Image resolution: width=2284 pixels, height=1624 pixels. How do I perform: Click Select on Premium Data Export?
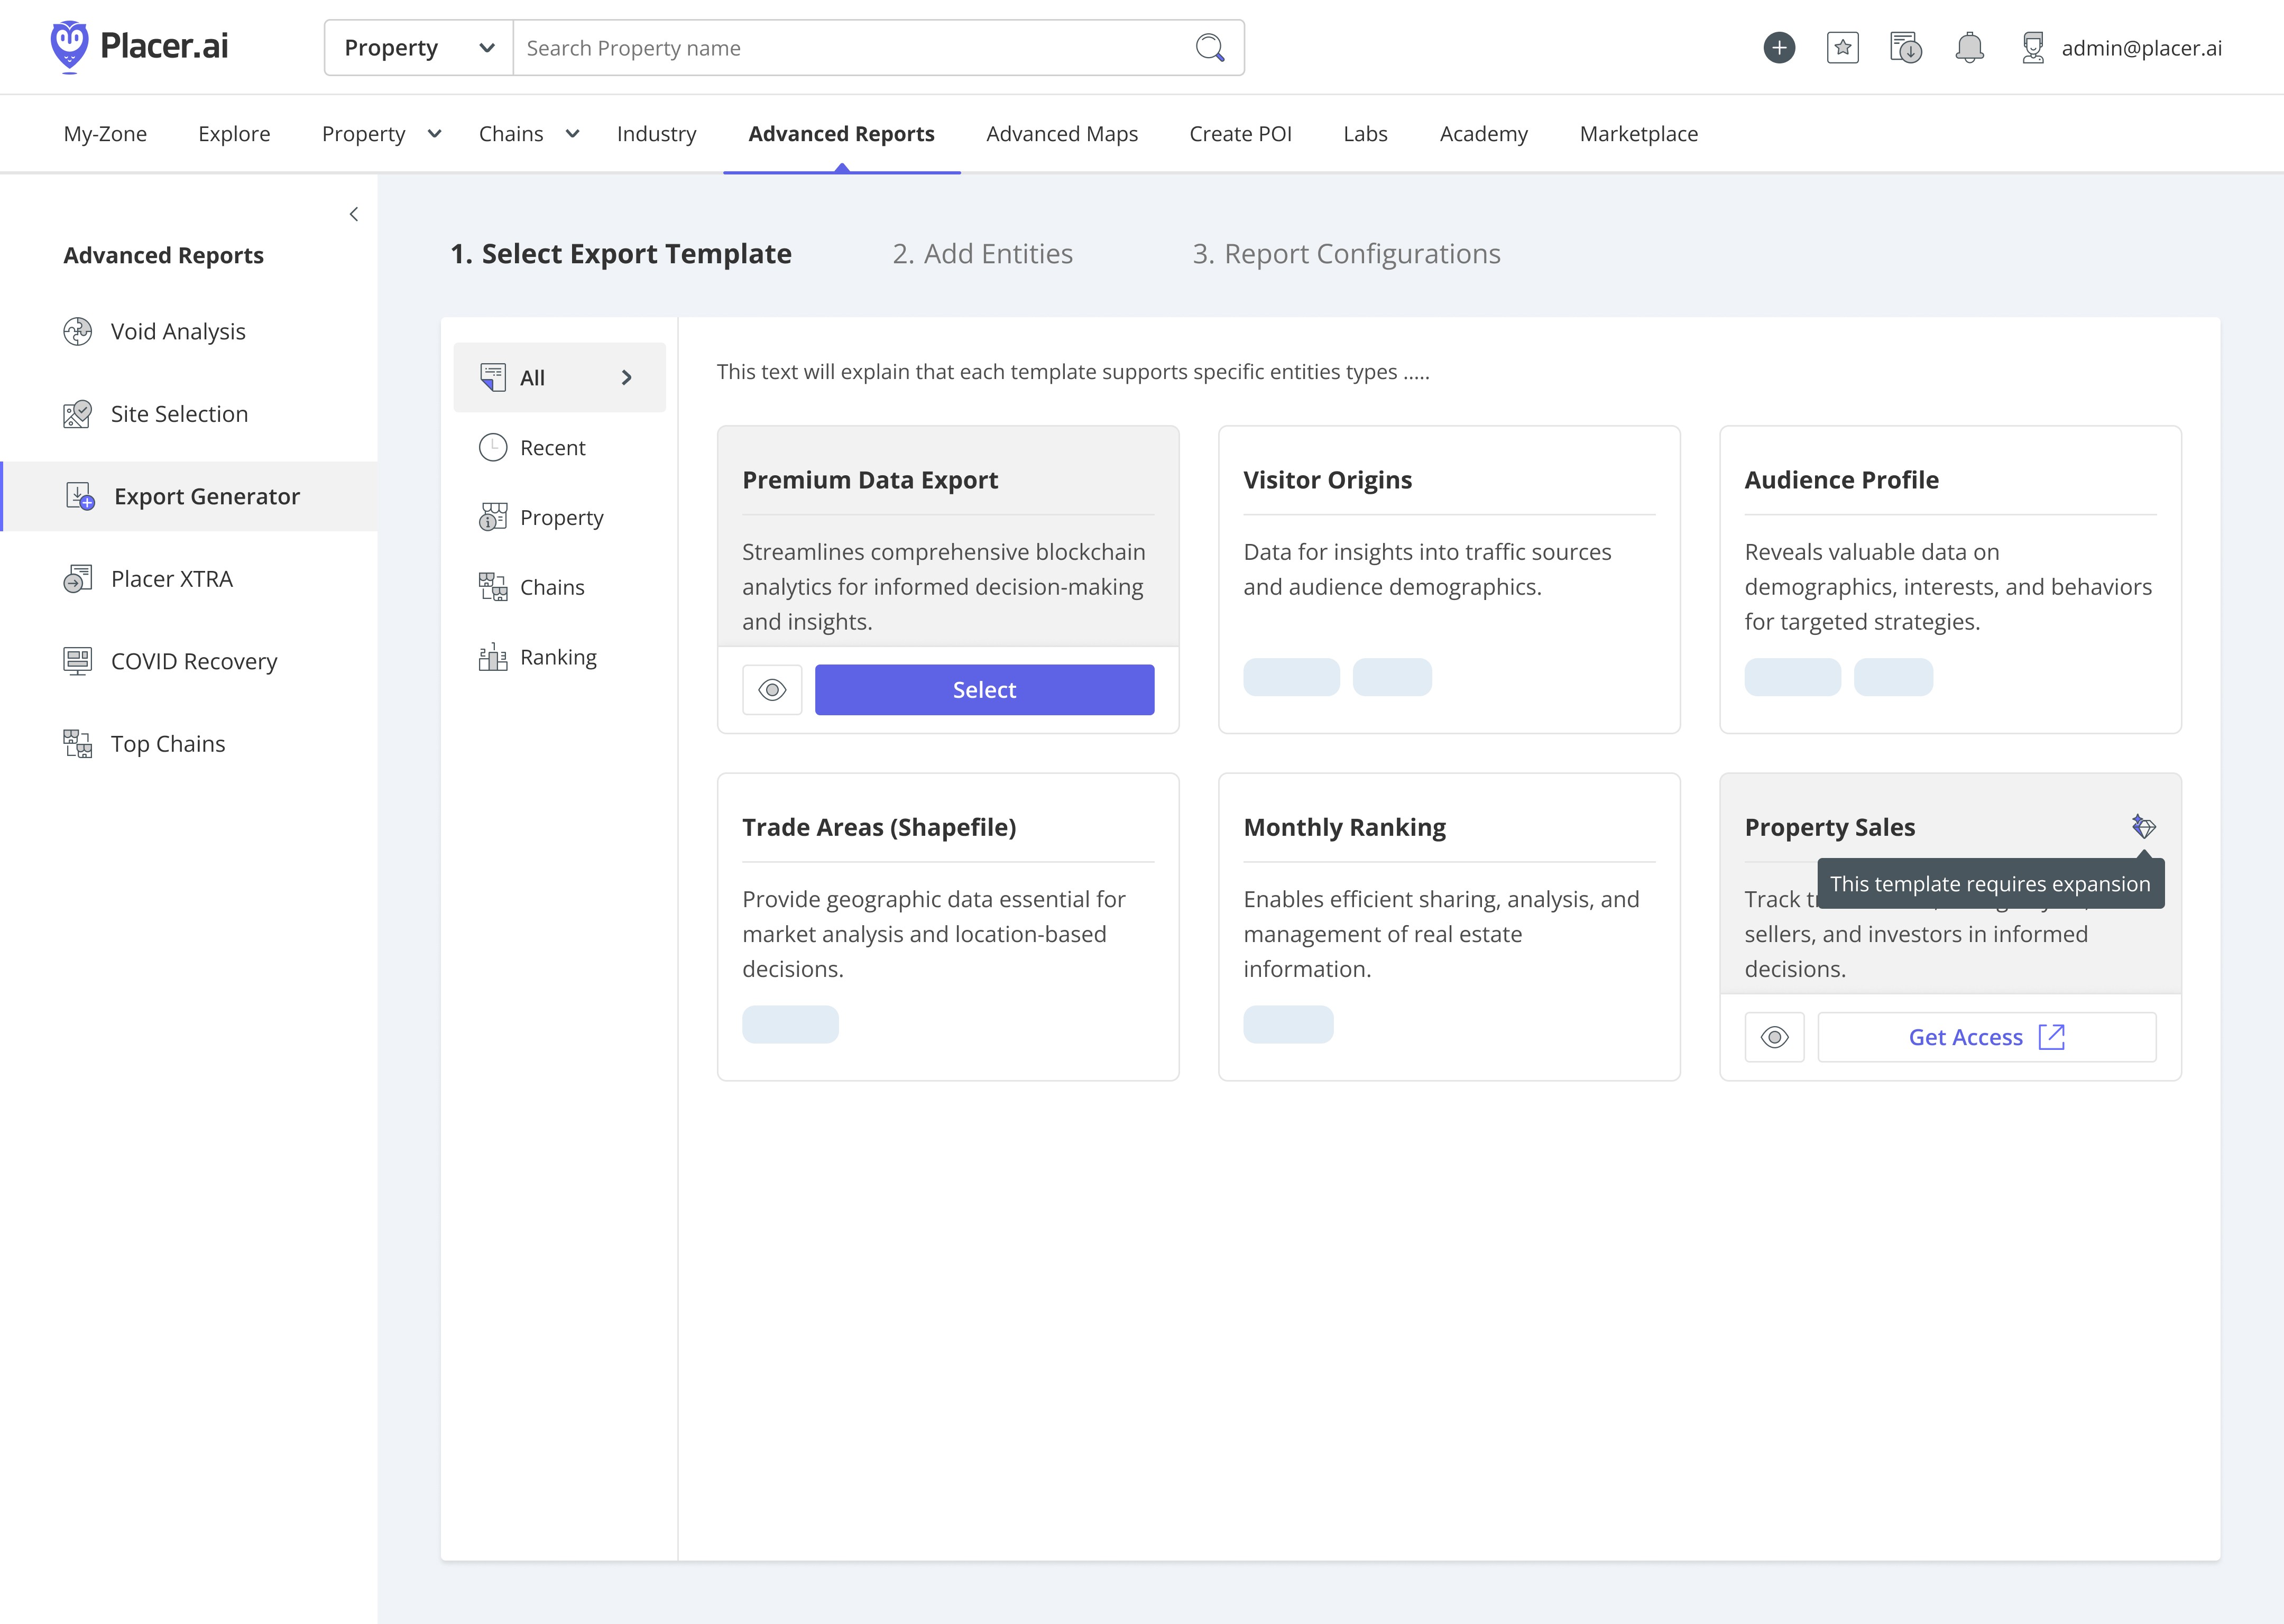[984, 690]
